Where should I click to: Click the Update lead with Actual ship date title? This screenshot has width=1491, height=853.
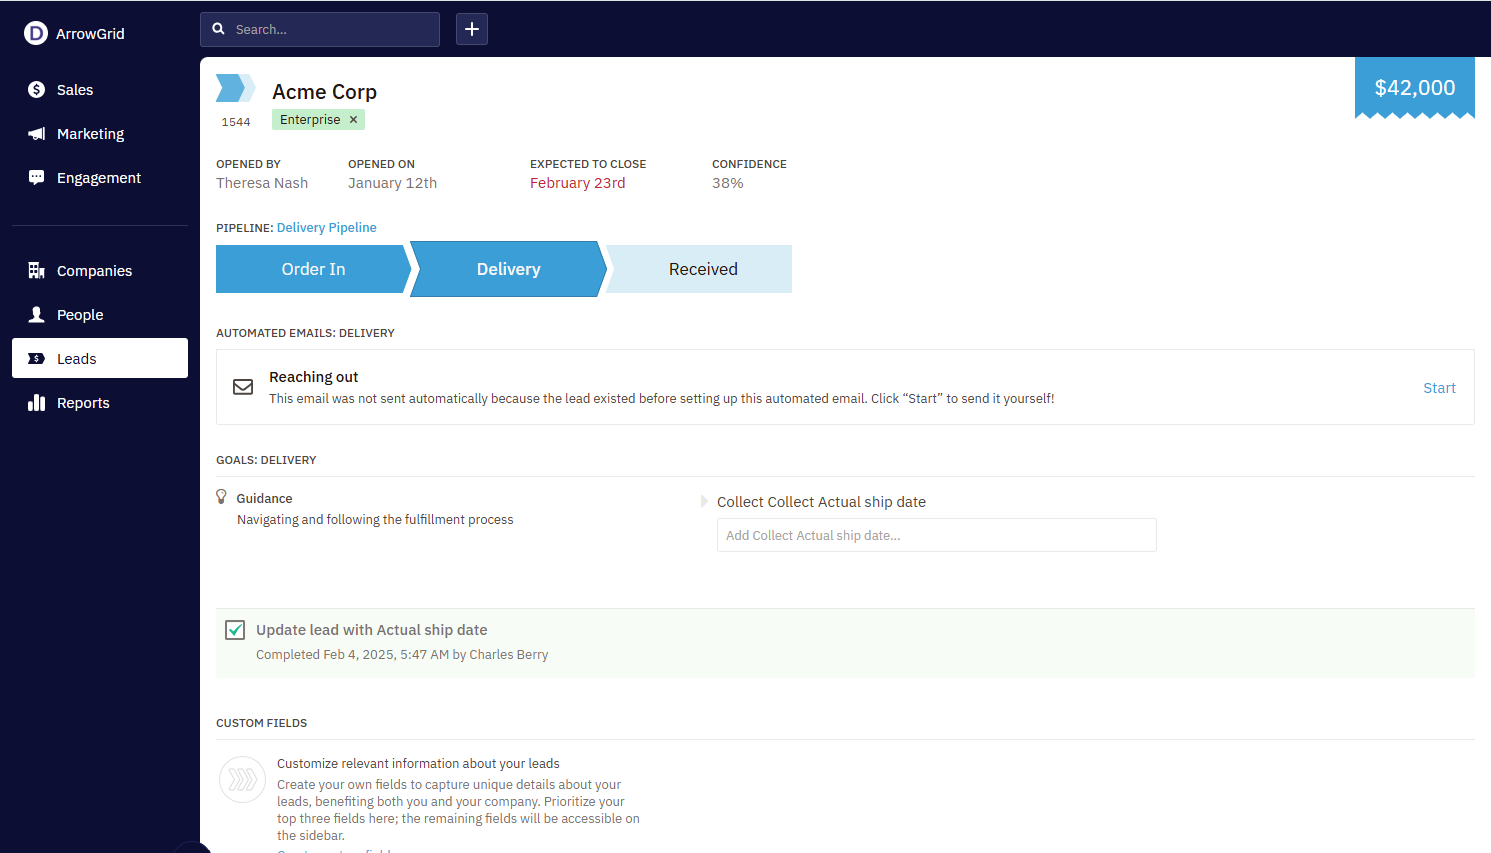tap(372, 630)
